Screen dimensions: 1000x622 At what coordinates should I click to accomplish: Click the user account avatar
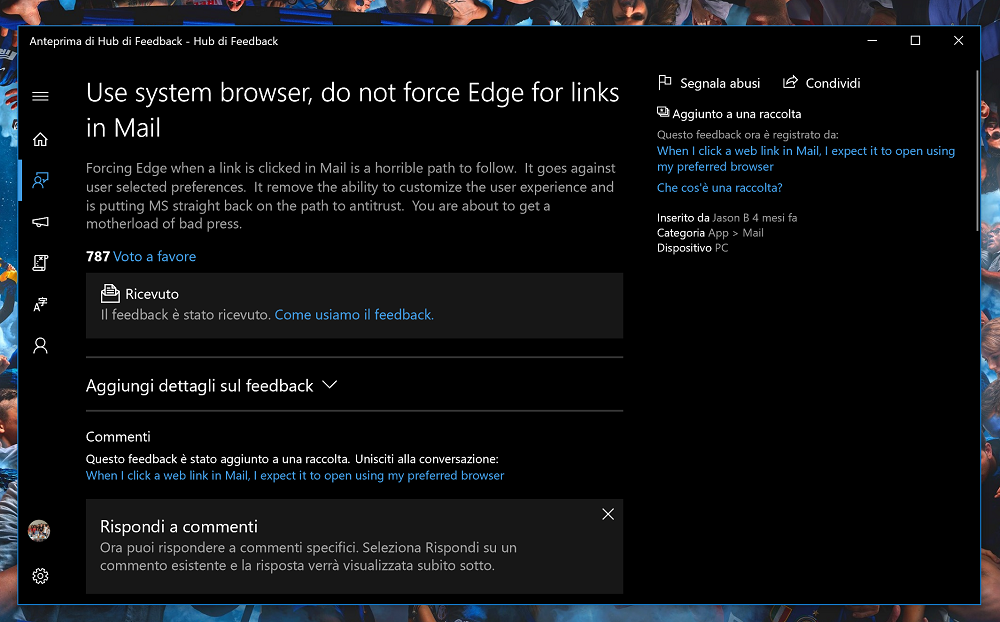(x=39, y=531)
